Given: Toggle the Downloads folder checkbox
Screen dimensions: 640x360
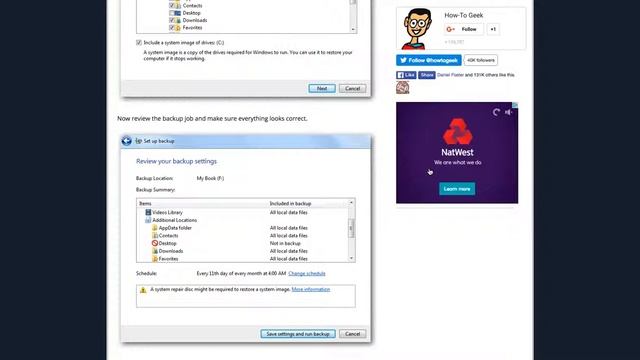Looking at the screenshot, I should (x=172, y=20).
